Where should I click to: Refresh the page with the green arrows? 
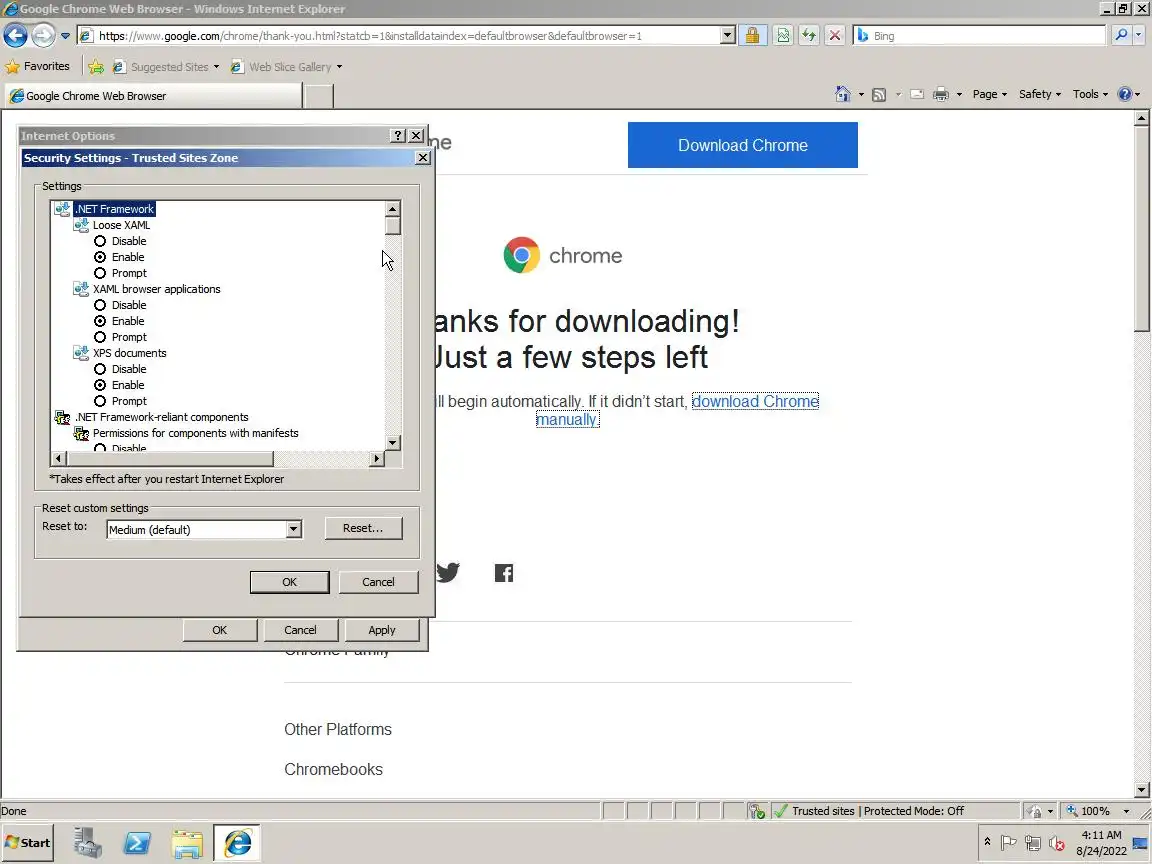tap(809, 35)
